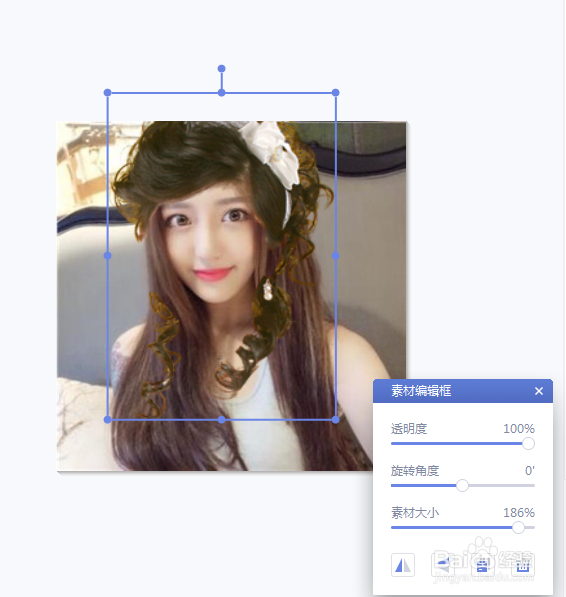This screenshot has height=597, width=566.
Task: Click the right-middle edge handle of selection
Action: [335, 256]
